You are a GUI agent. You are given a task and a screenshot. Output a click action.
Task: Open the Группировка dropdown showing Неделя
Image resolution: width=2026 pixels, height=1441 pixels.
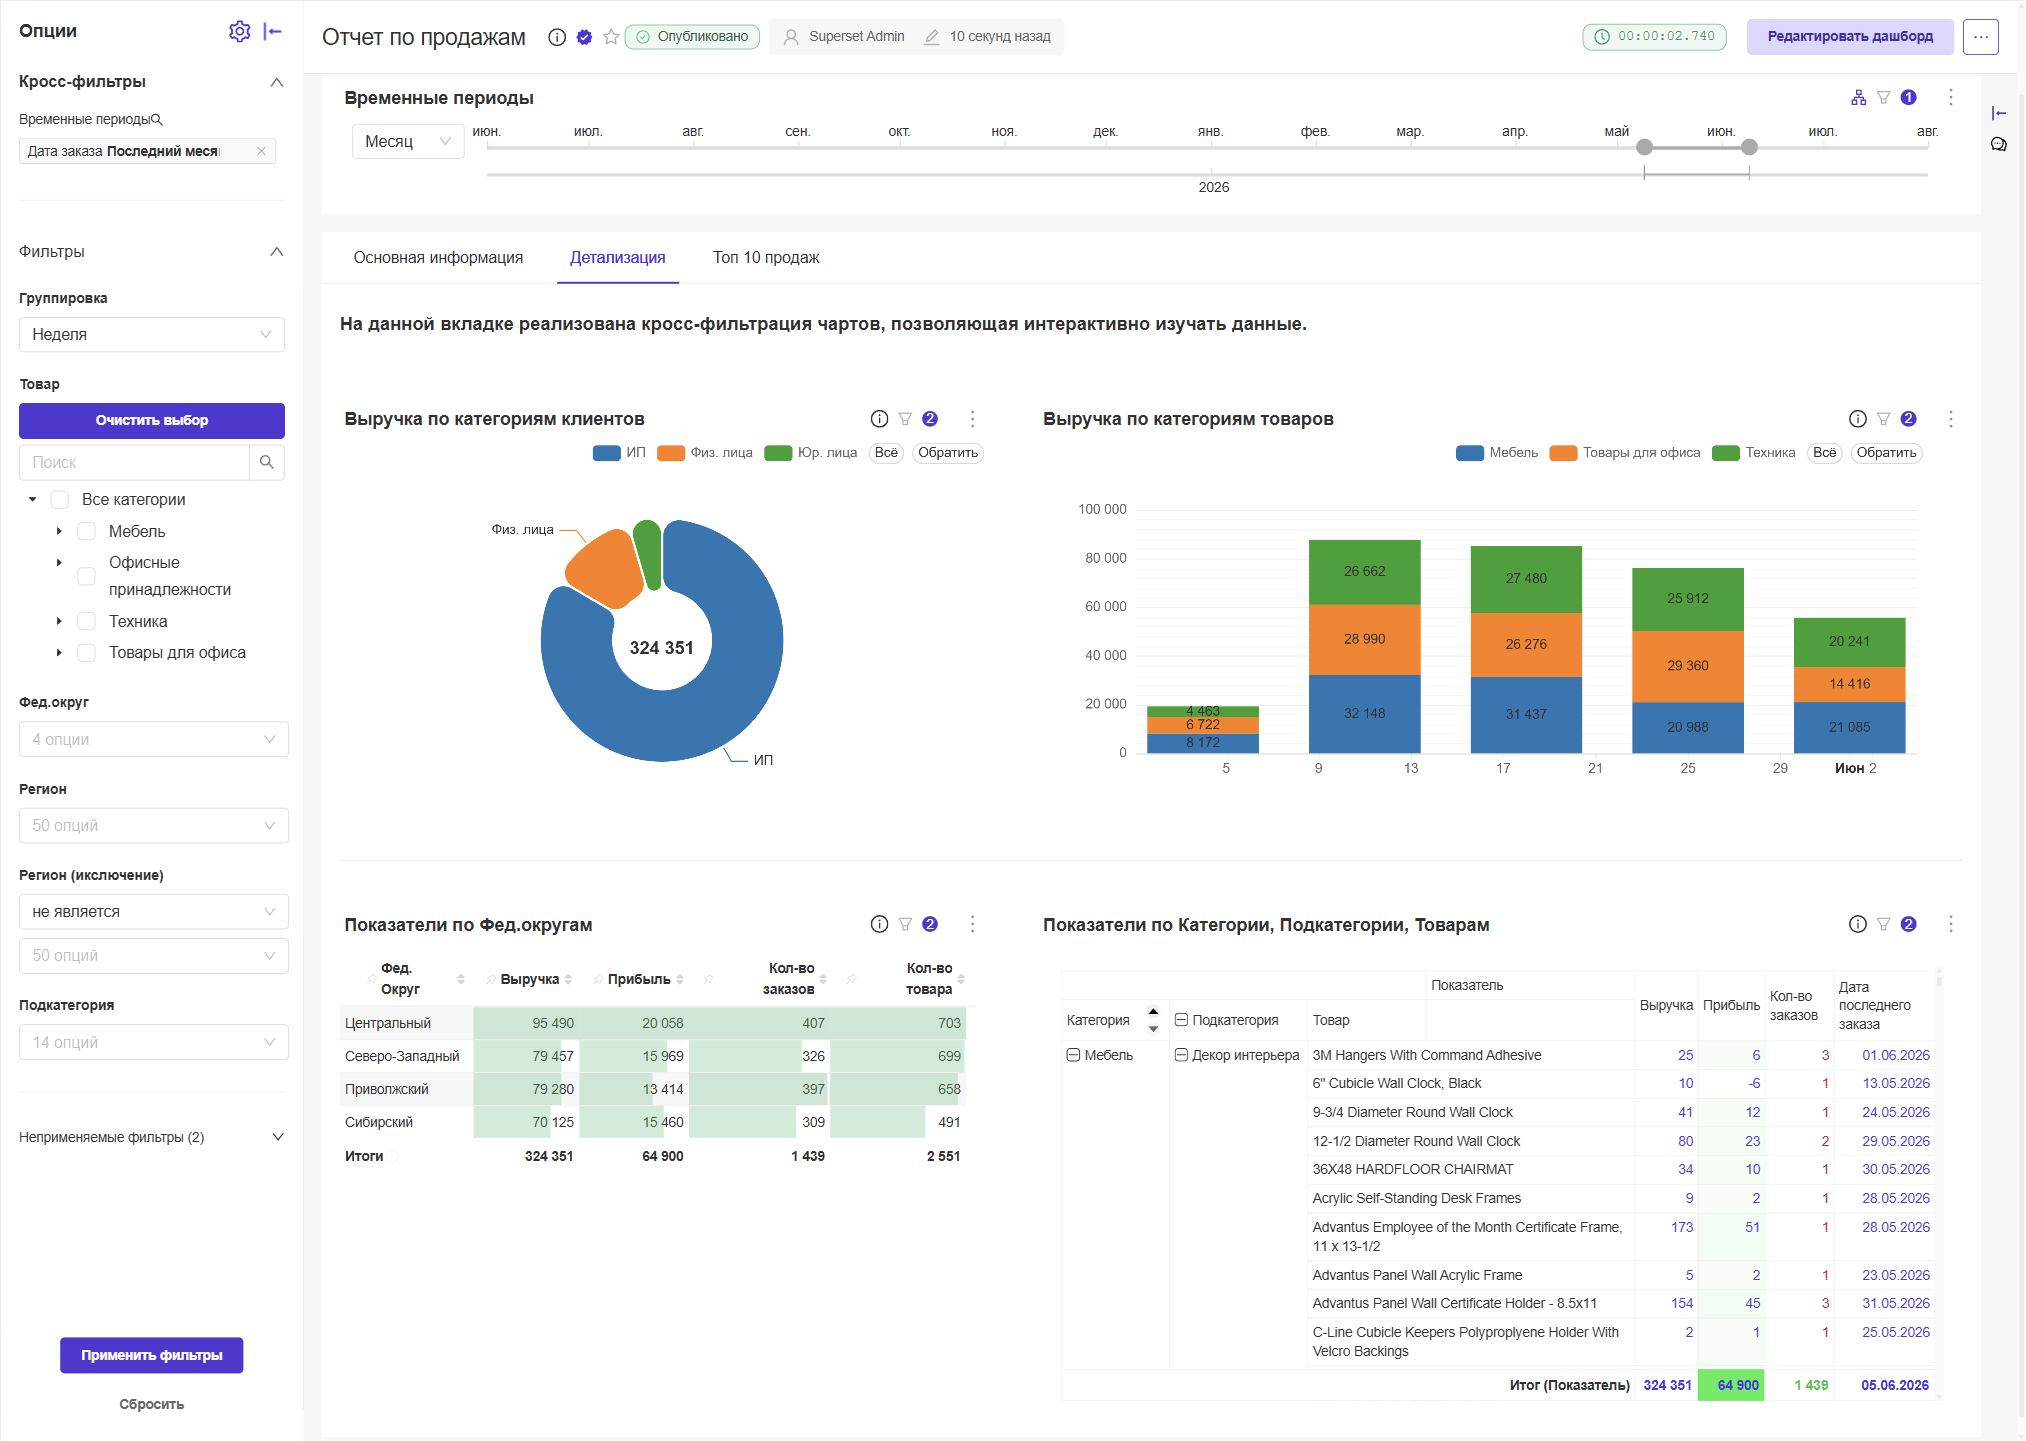(152, 334)
